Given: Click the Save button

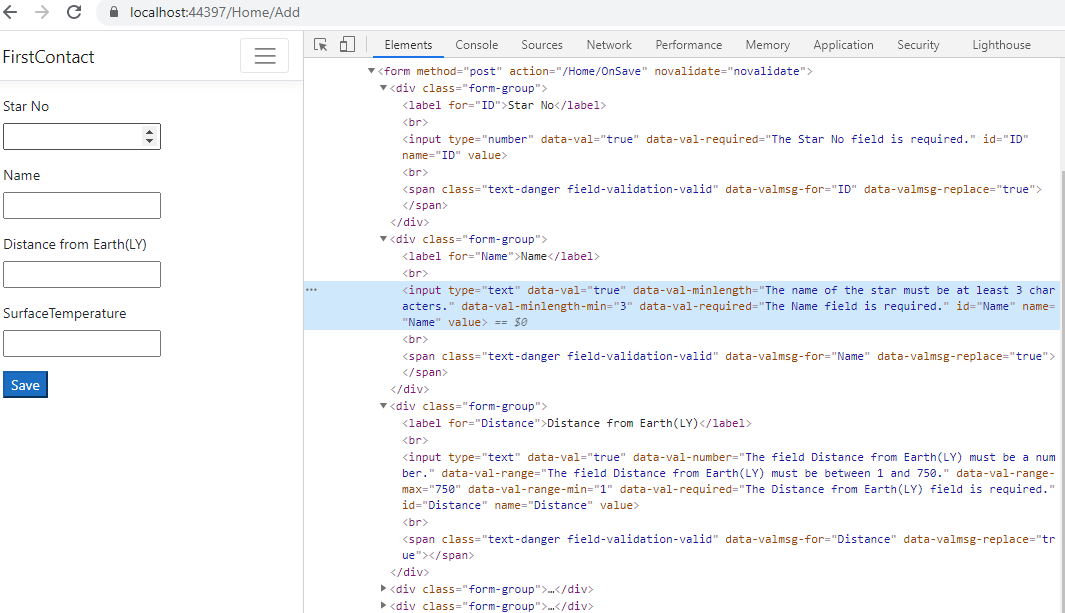Looking at the screenshot, I should pos(25,385).
